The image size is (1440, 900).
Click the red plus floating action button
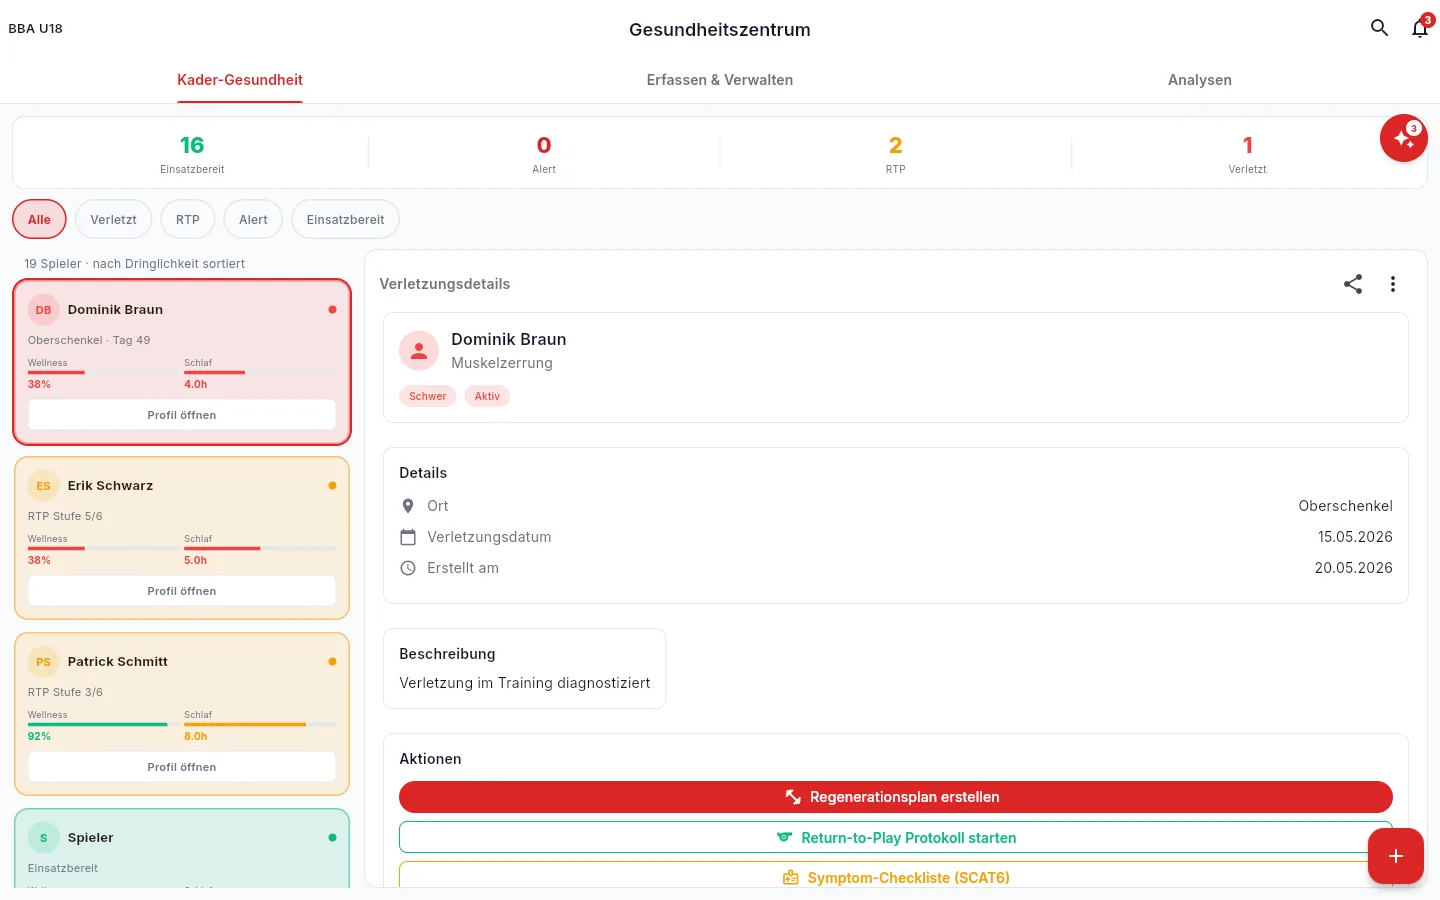[1396, 856]
